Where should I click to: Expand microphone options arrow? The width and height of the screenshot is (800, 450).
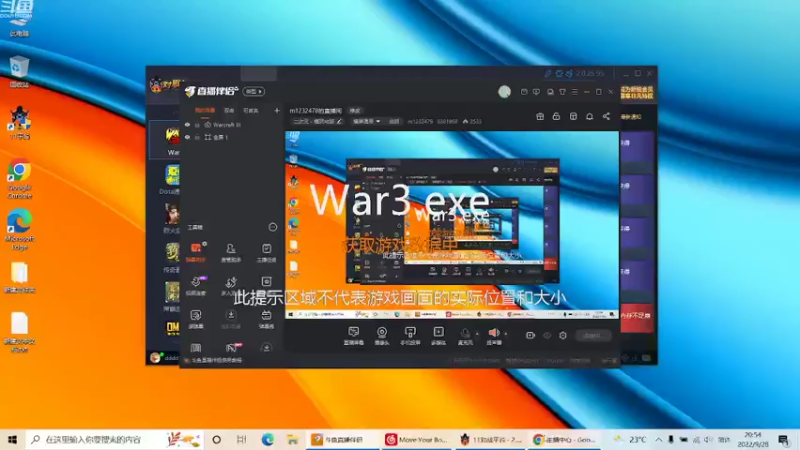(477, 334)
